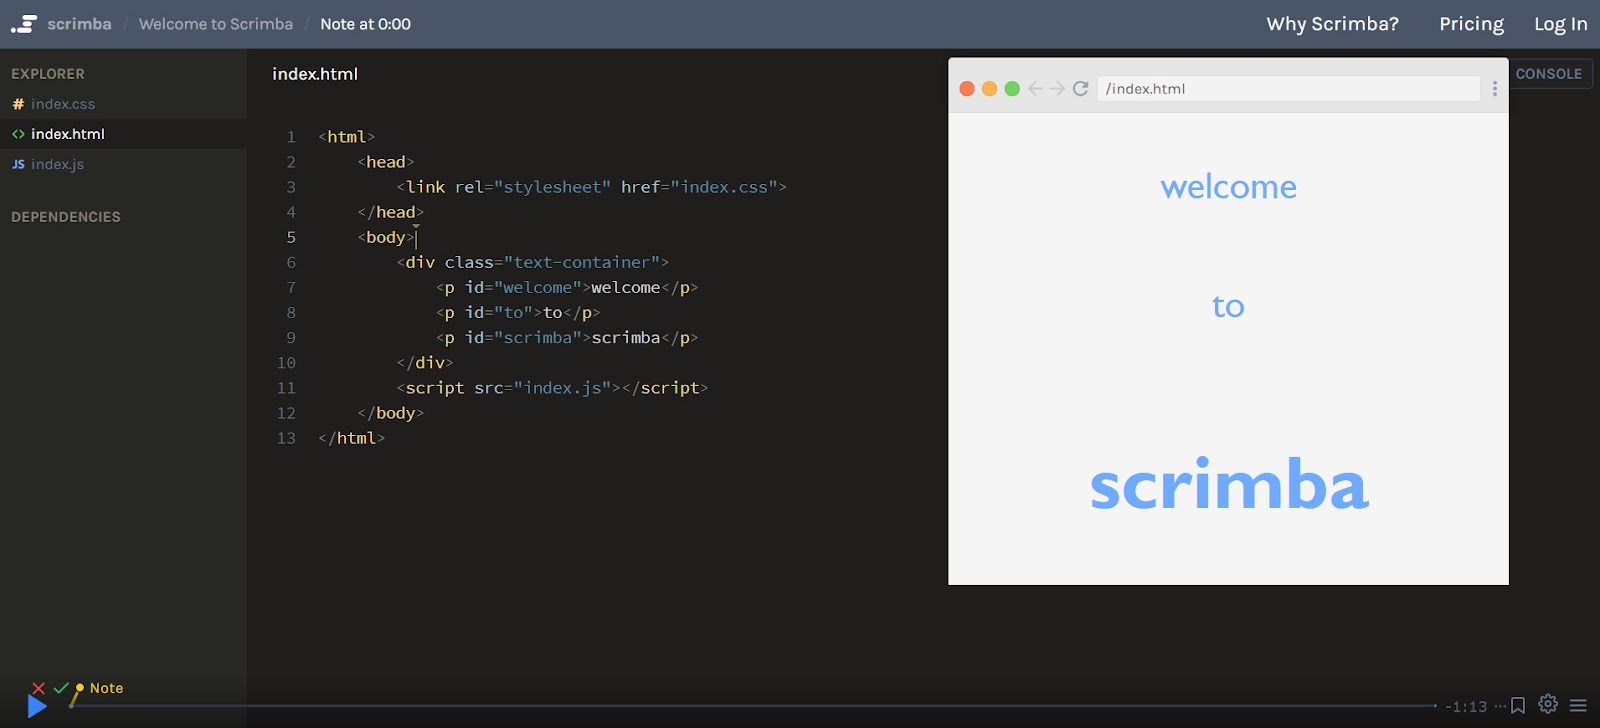
Task: Click the Note at 0:00 breadcrumb
Action: pos(365,24)
